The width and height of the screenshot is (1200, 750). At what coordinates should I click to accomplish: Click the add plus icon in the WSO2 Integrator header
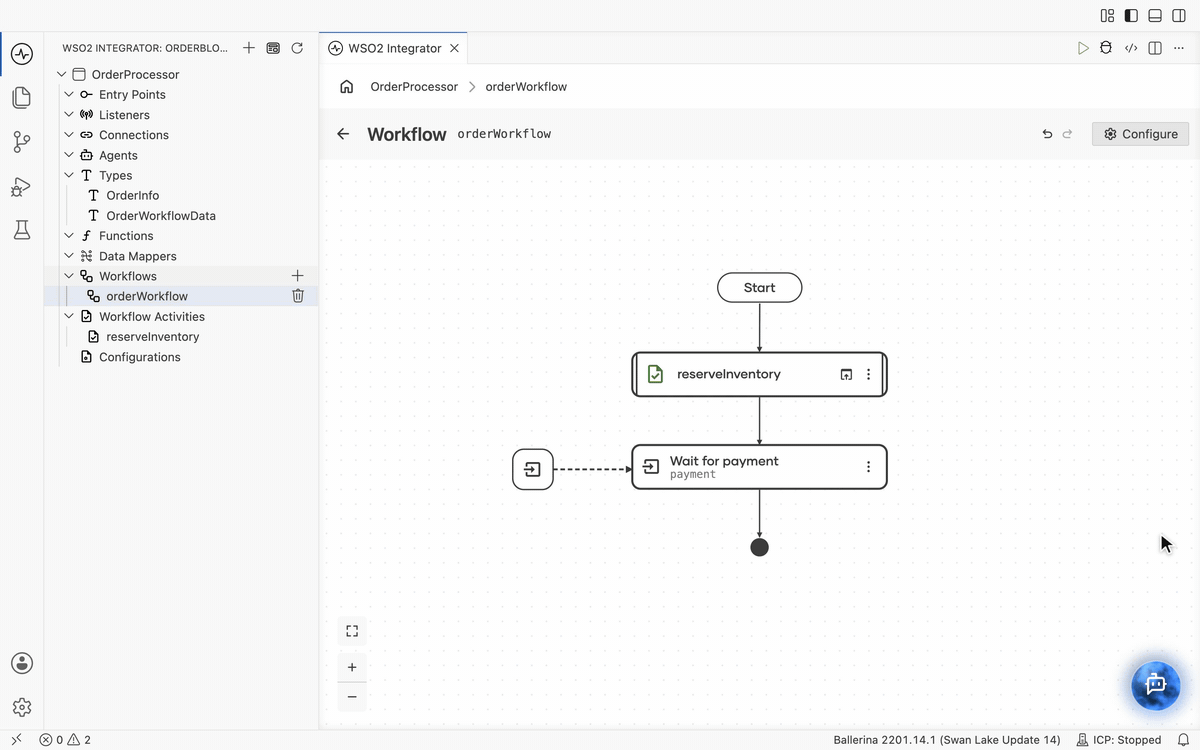249,47
